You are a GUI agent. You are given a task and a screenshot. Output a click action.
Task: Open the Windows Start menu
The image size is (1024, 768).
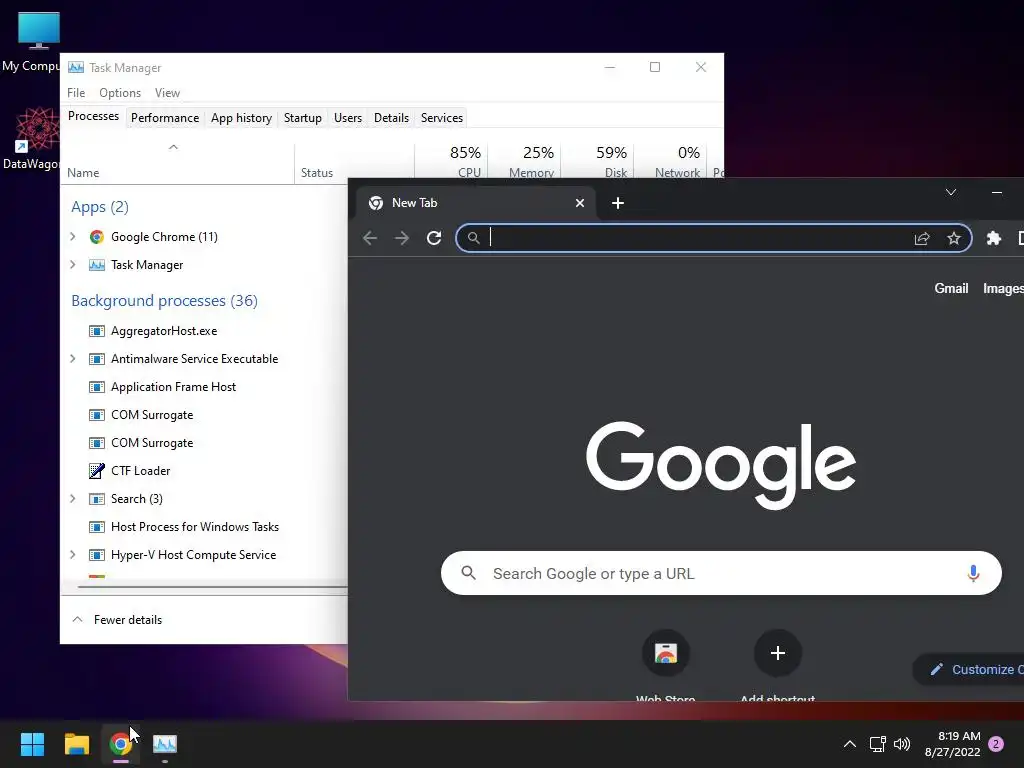click(32, 744)
